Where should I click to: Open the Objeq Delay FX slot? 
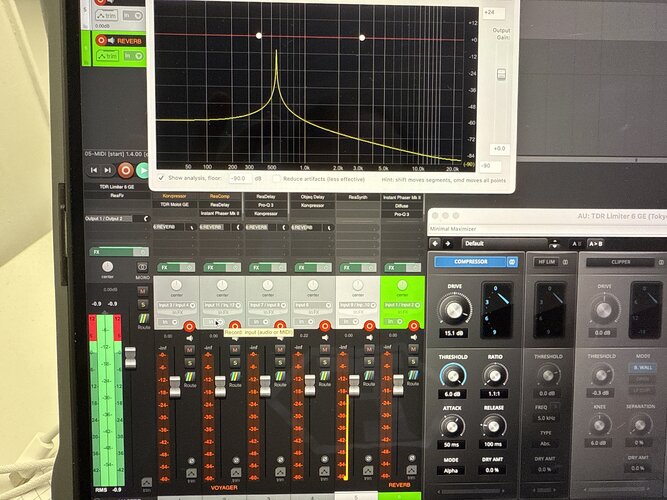(x=312, y=197)
